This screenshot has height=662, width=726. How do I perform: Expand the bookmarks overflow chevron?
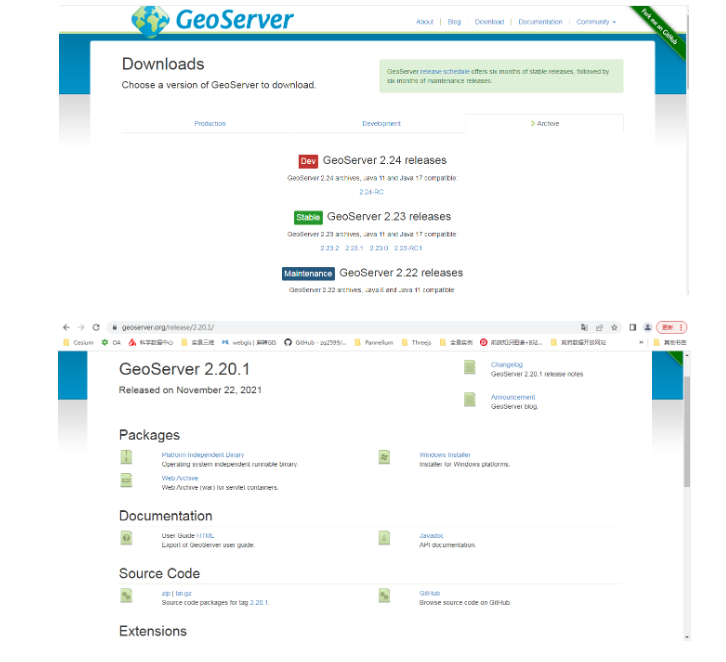point(641,343)
